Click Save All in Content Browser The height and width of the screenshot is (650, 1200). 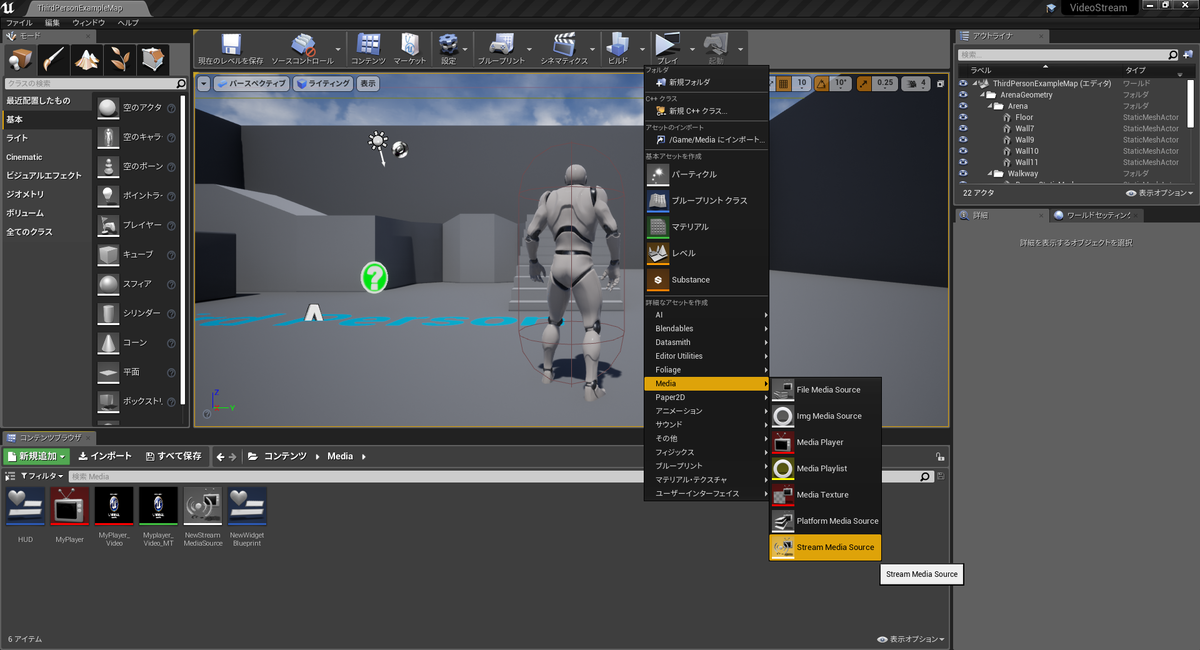[x=173, y=456]
